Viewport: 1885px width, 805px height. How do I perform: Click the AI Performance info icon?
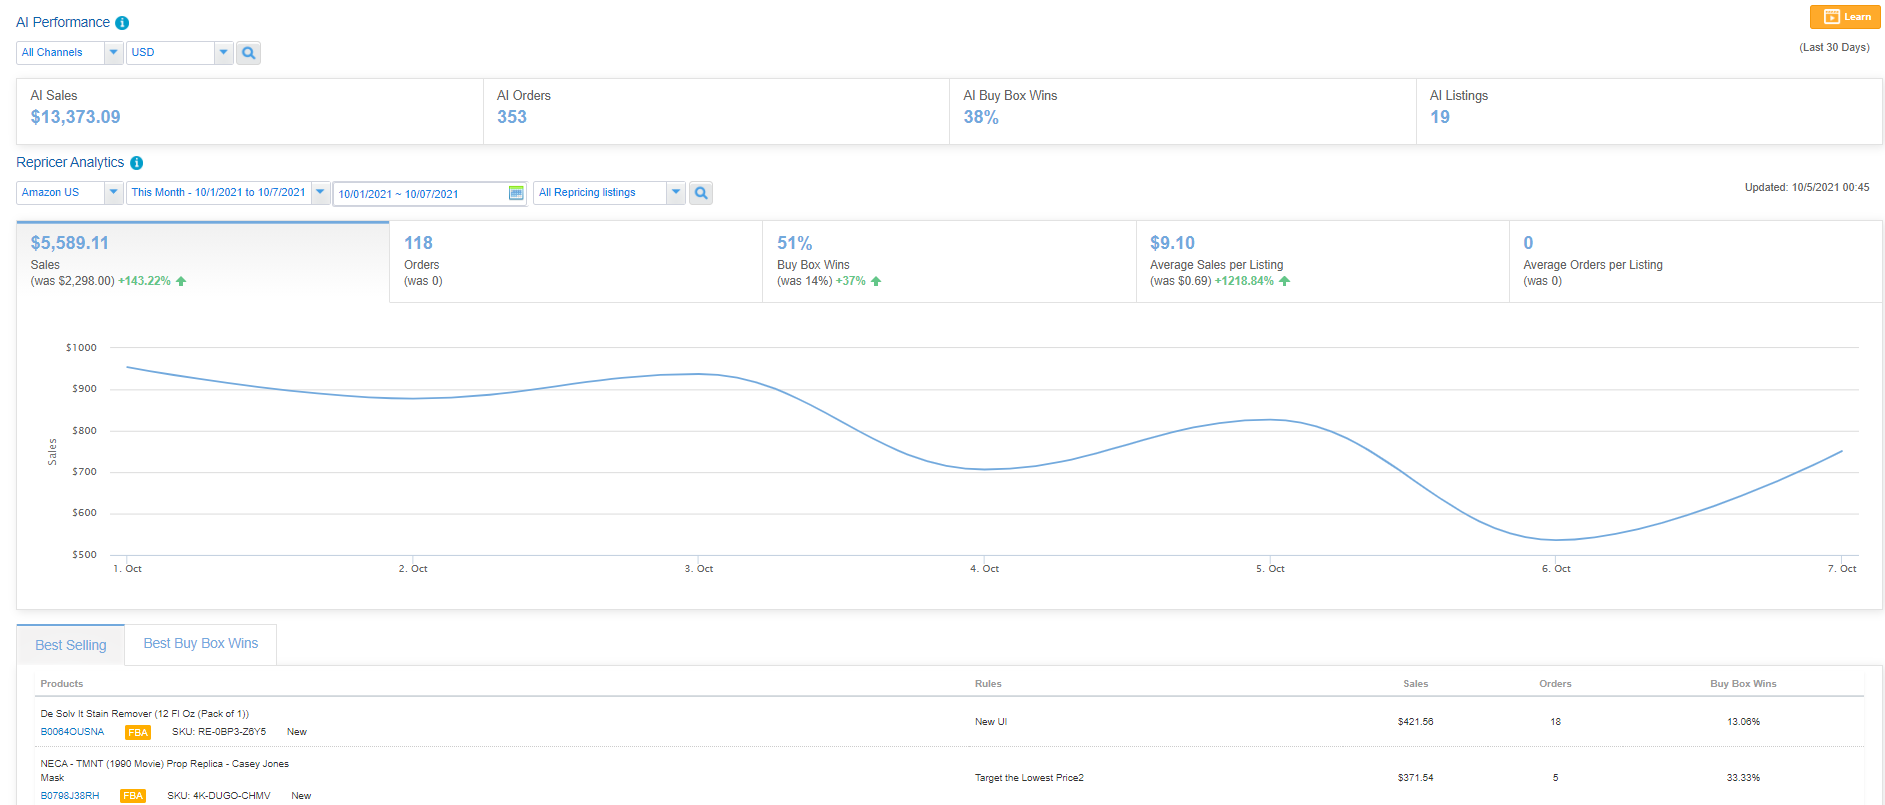(122, 23)
